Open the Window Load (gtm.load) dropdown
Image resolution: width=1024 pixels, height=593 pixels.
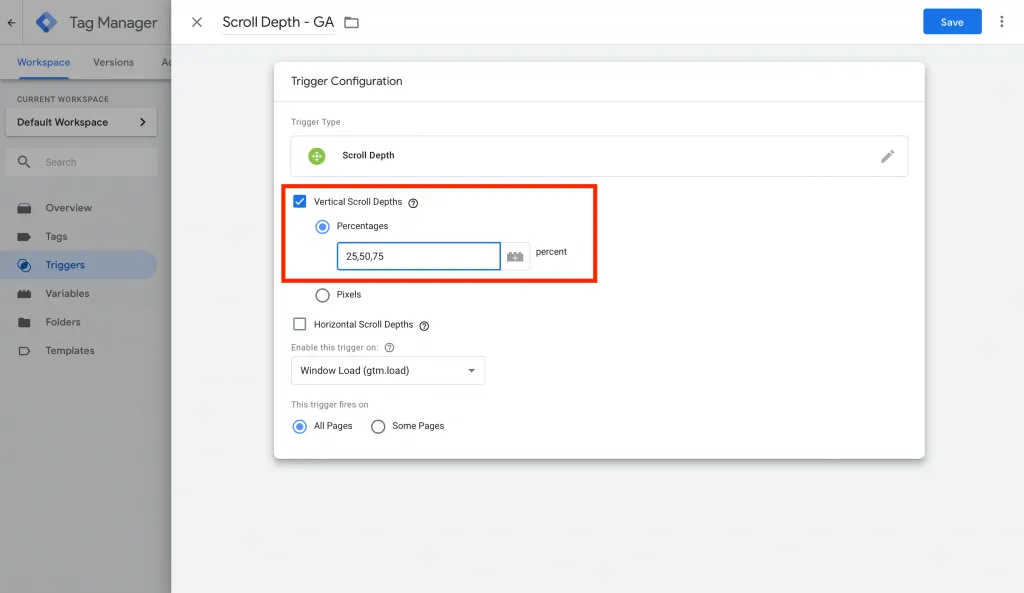(388, 370)
